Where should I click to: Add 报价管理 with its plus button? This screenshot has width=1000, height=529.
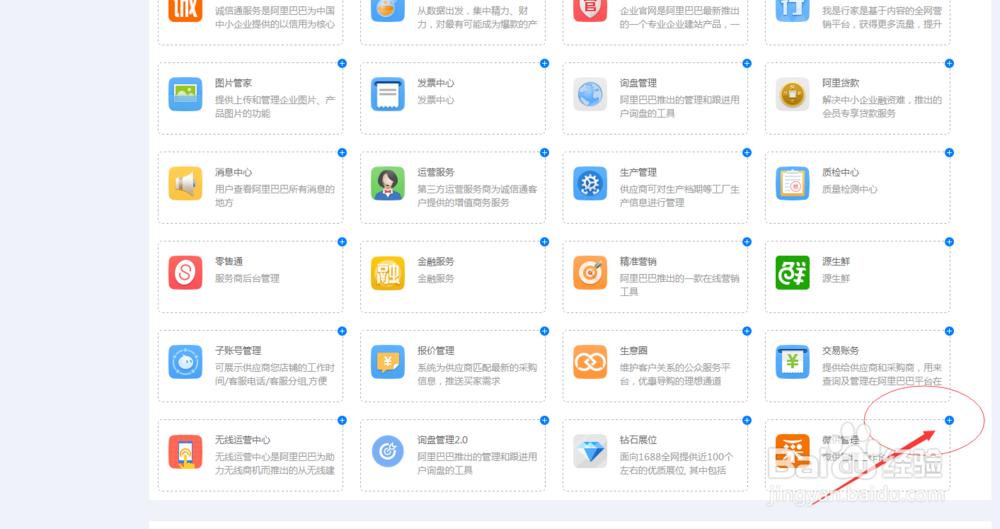(545, 331)
